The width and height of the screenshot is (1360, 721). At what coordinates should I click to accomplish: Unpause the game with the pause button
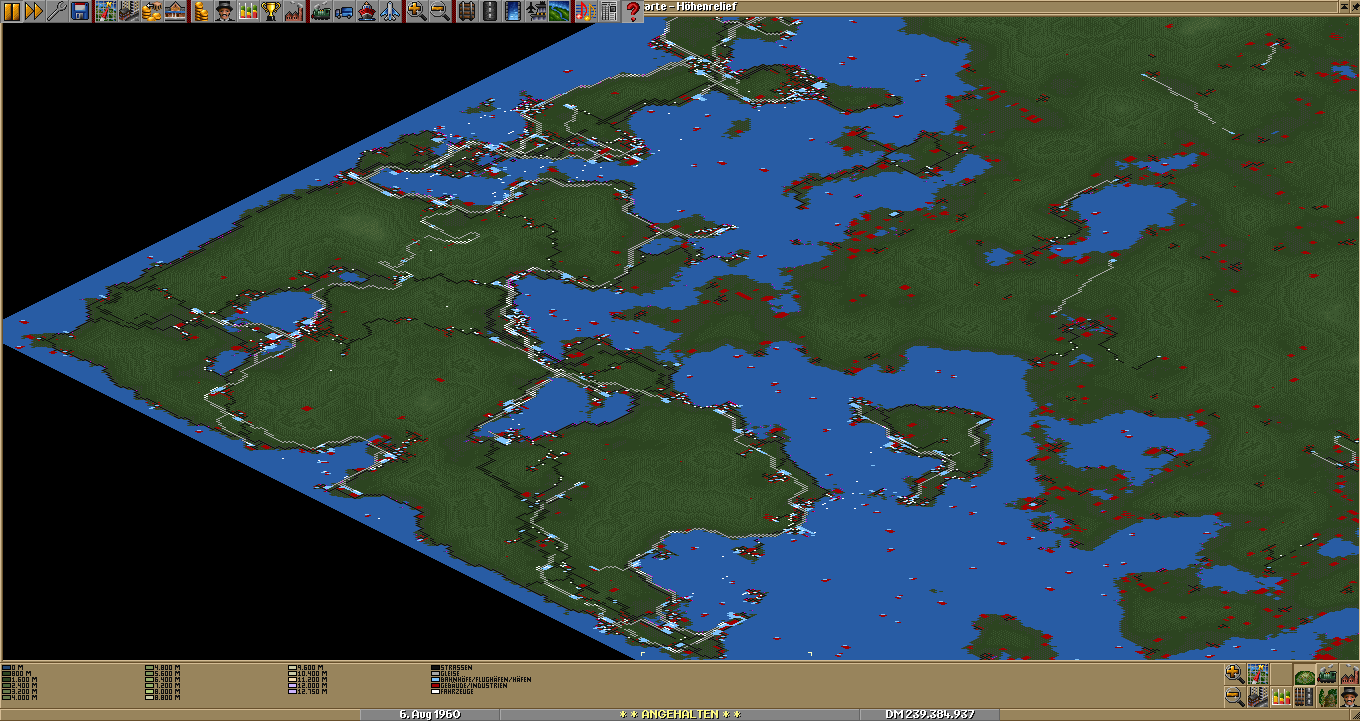pos(11,11)
